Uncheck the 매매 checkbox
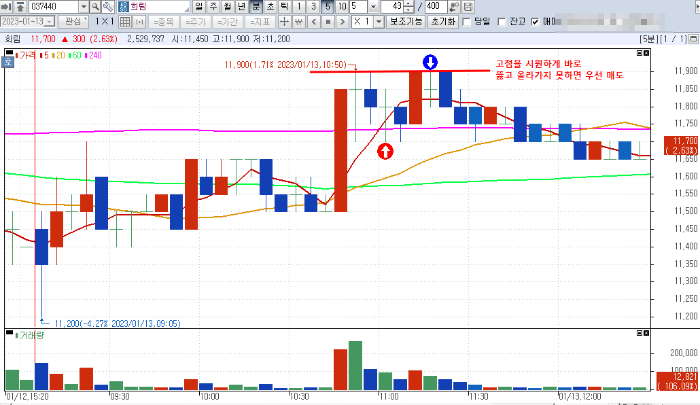Image resolution: width=700 pixels, height=405 pixels. point(535,22)
